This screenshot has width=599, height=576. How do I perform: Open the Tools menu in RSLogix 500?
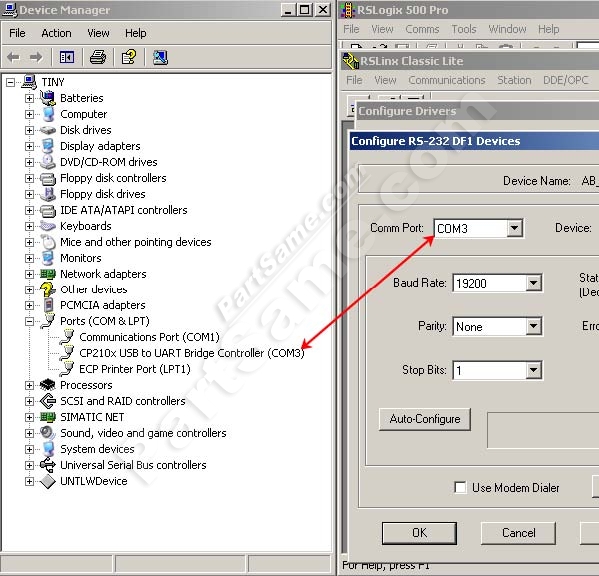(464, 29)
